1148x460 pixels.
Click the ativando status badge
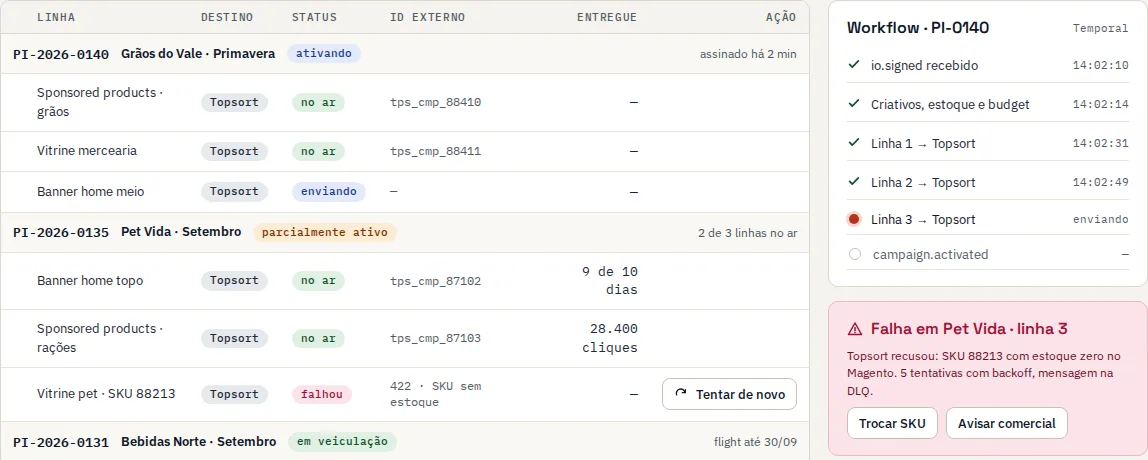click(324, 53)
